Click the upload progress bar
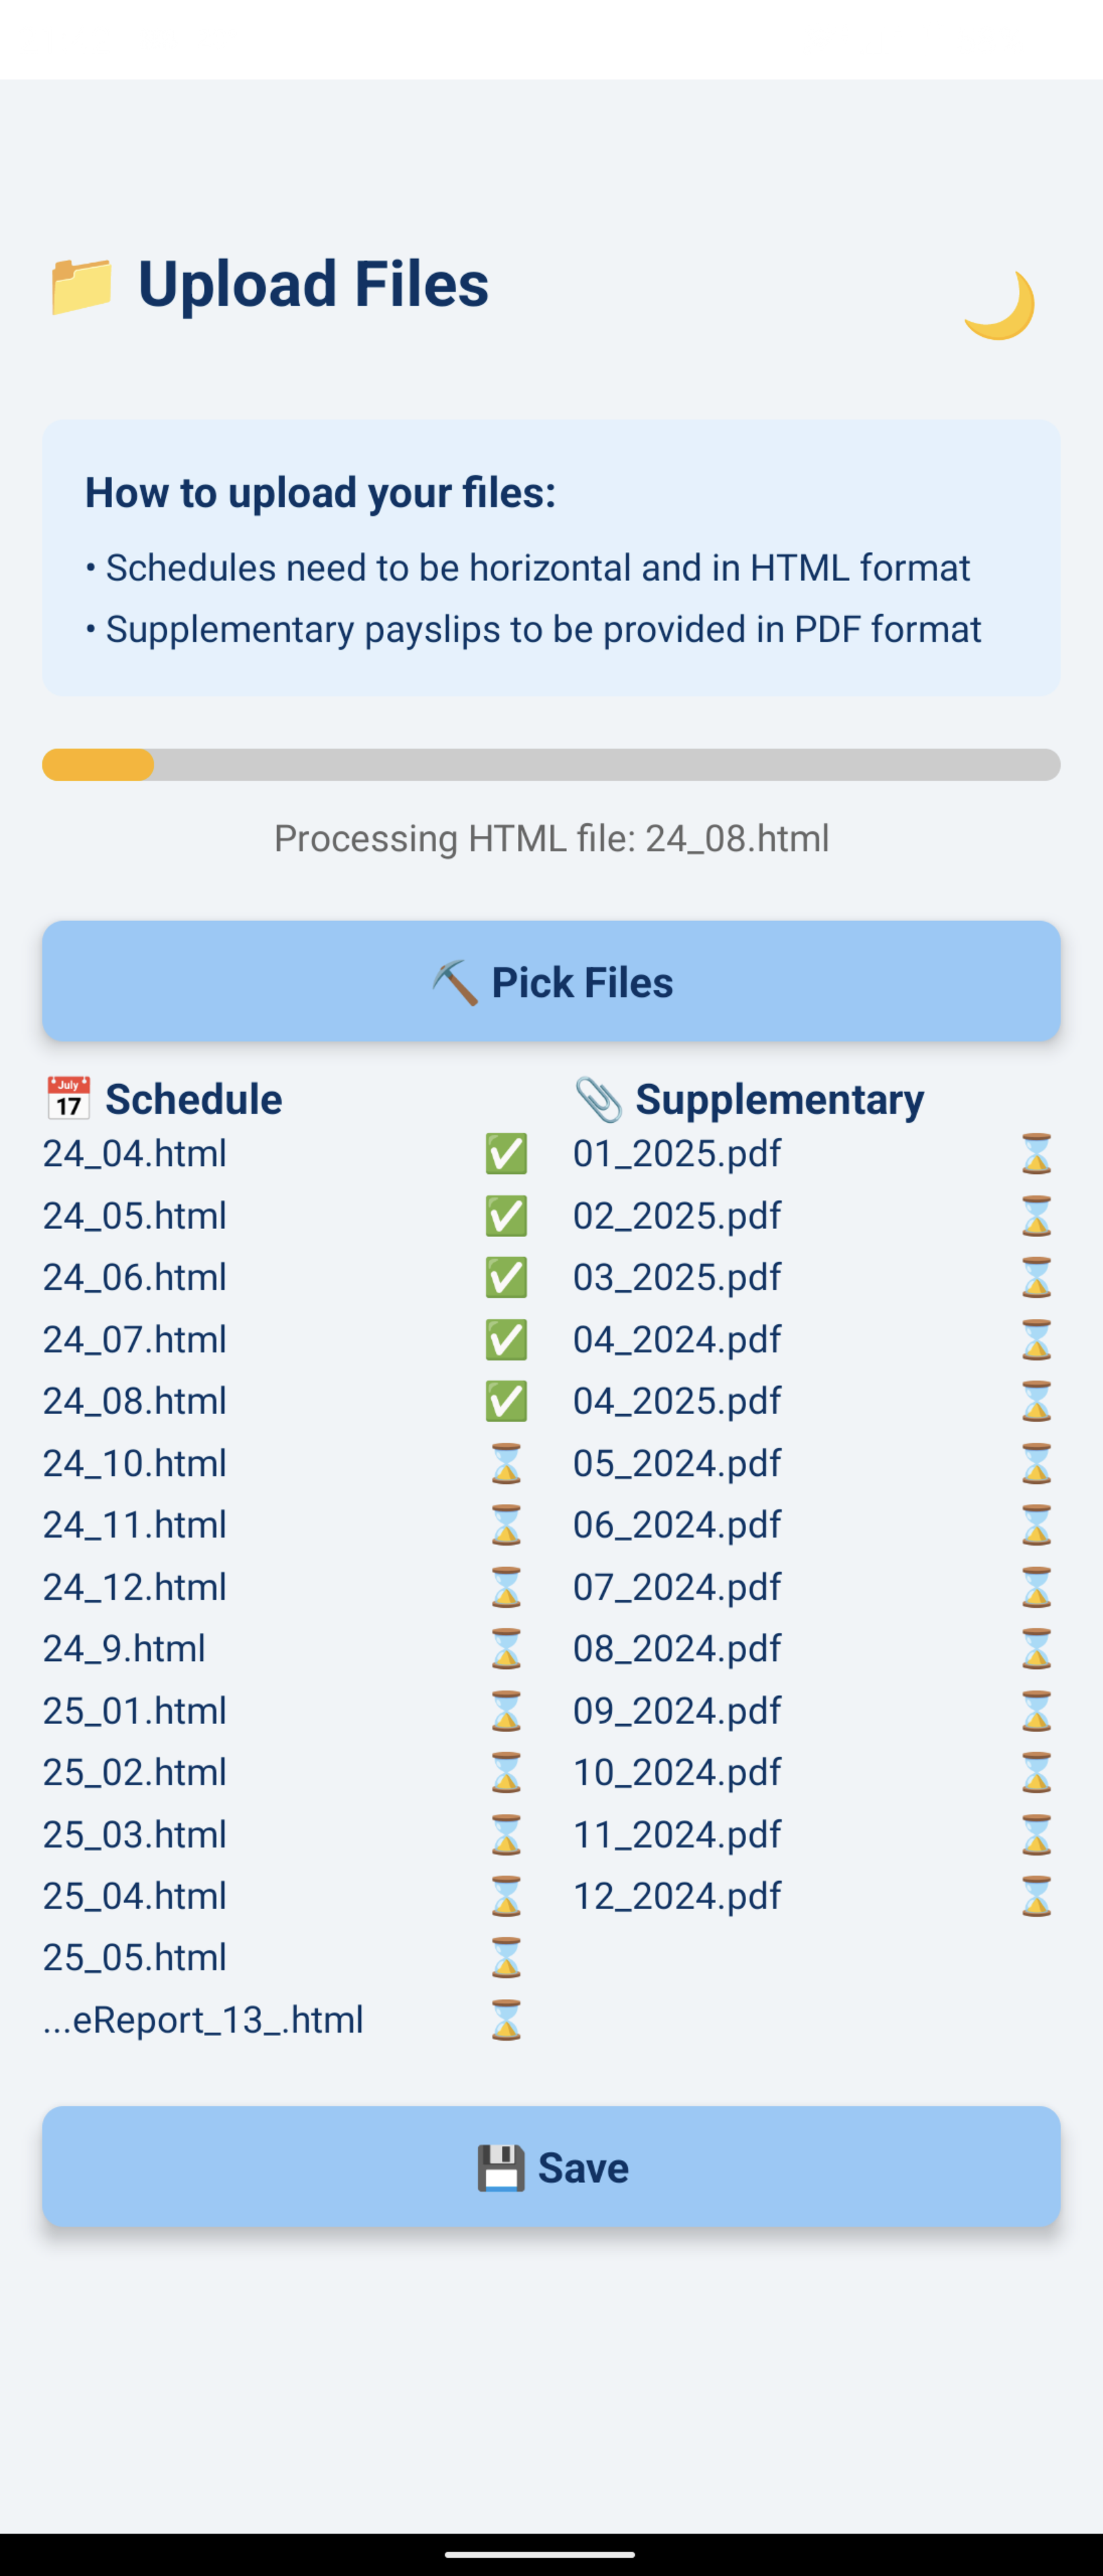Screen dimensions: 1103x2576 coord(551,765)
